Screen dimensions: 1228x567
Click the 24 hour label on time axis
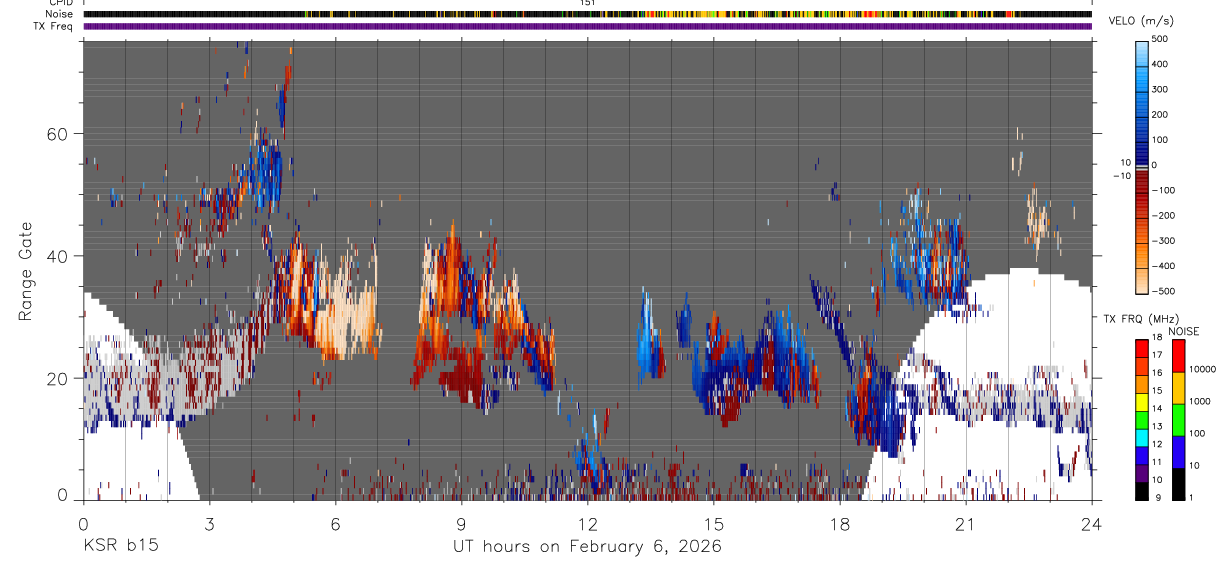click(x=1092, y=523)
